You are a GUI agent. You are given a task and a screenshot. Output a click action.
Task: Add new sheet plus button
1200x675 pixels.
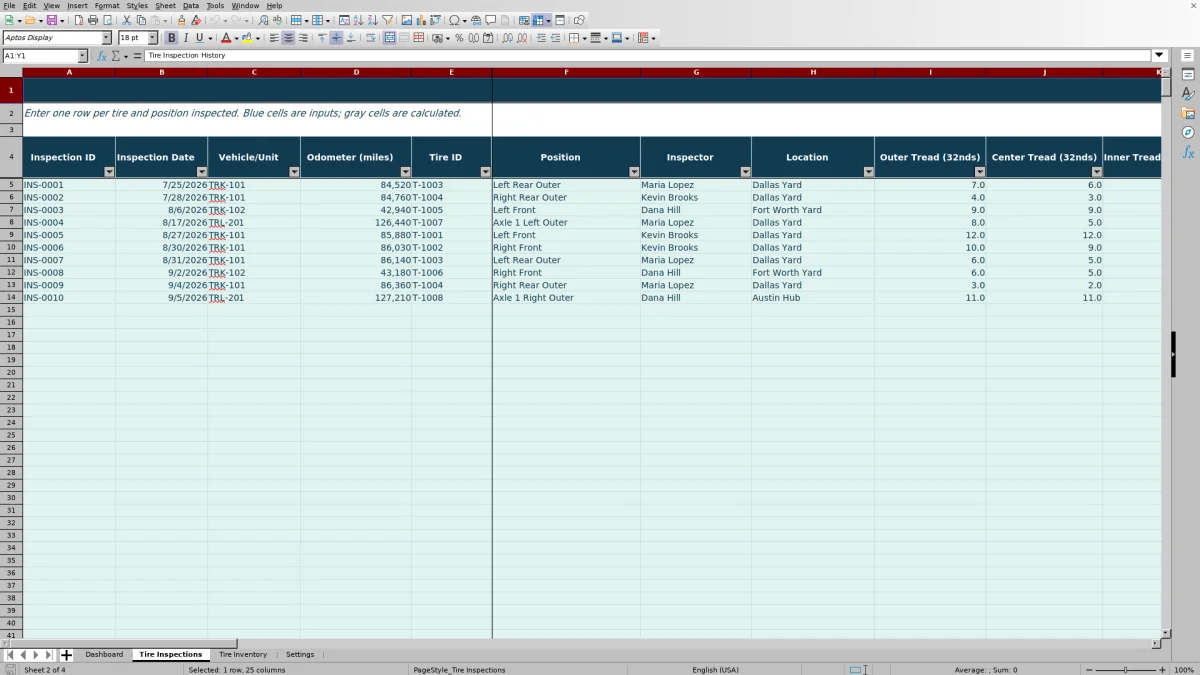[67, 655]
